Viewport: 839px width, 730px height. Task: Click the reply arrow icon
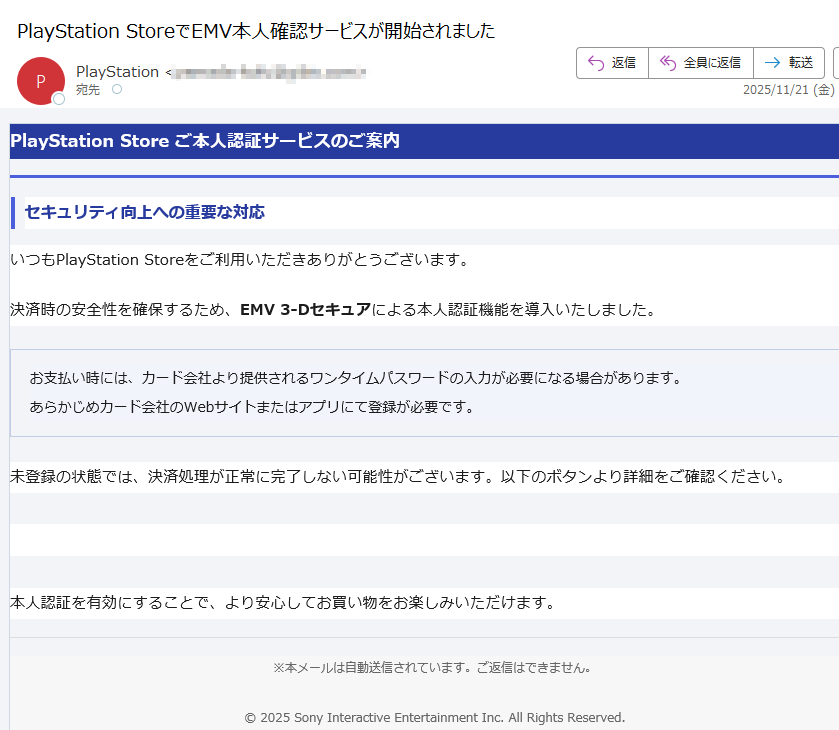[596, 63]
